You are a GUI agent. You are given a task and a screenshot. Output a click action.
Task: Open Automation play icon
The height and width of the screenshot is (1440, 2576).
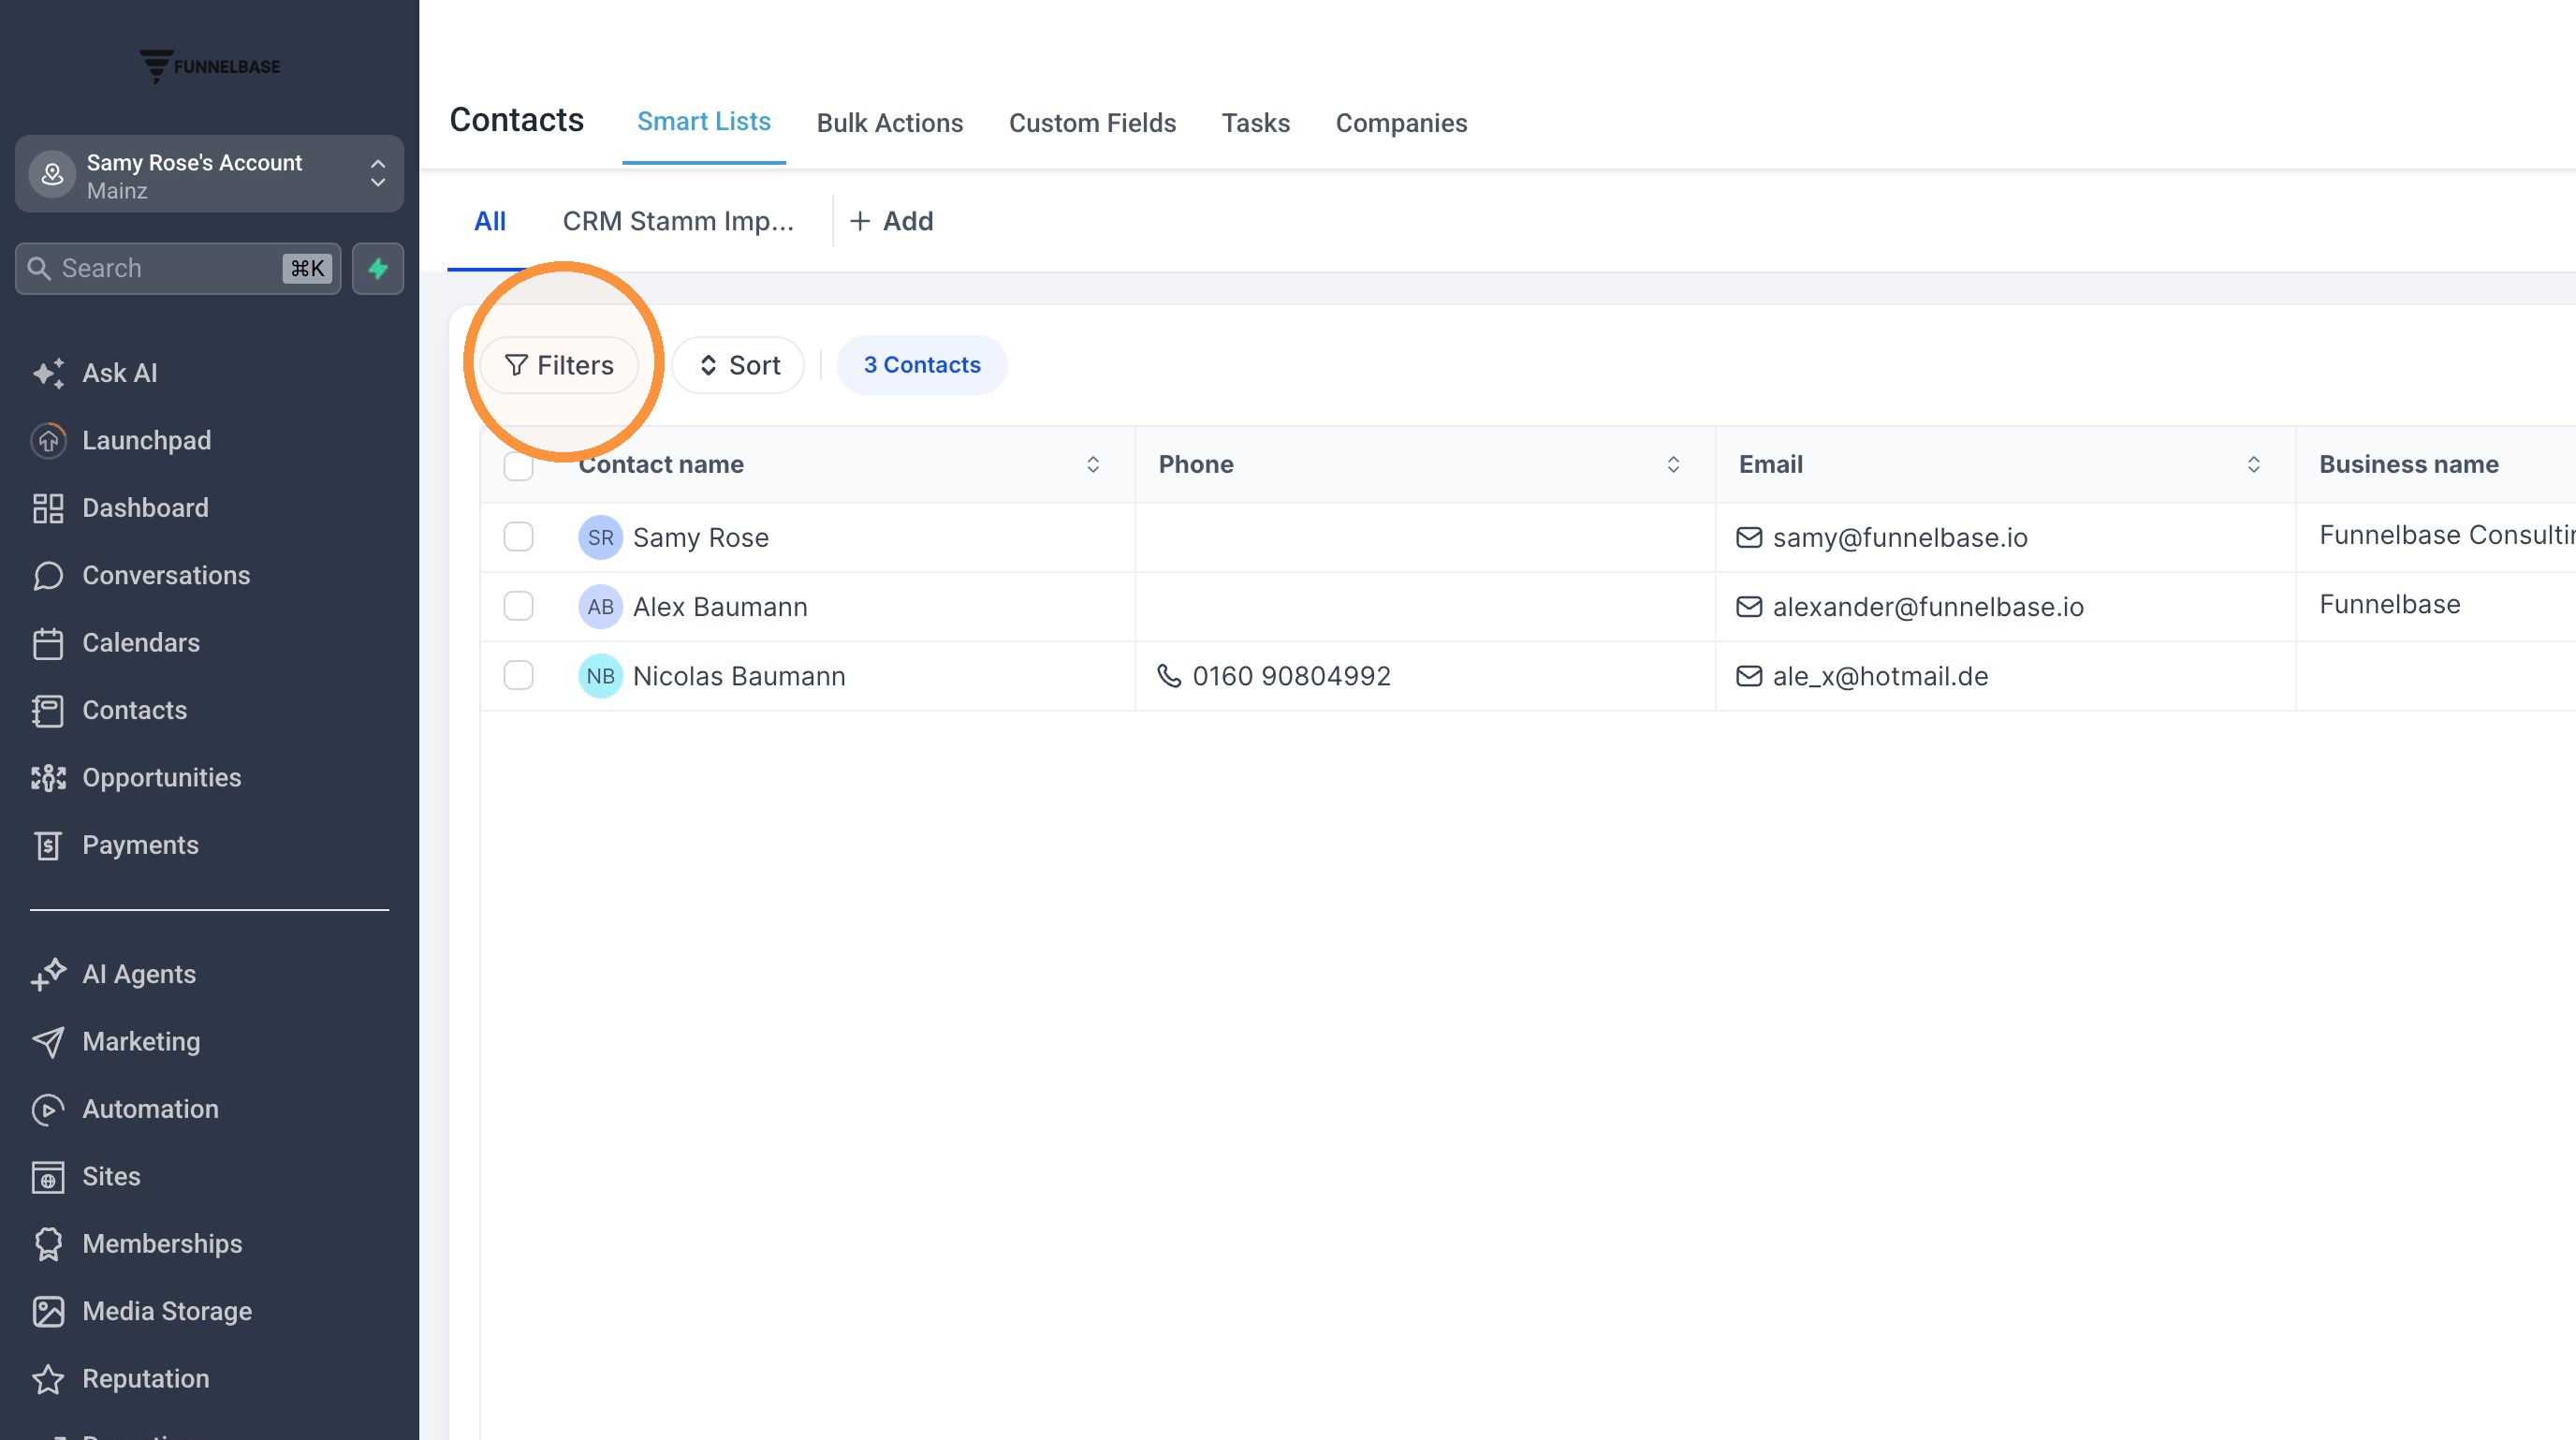(48, 1109)
